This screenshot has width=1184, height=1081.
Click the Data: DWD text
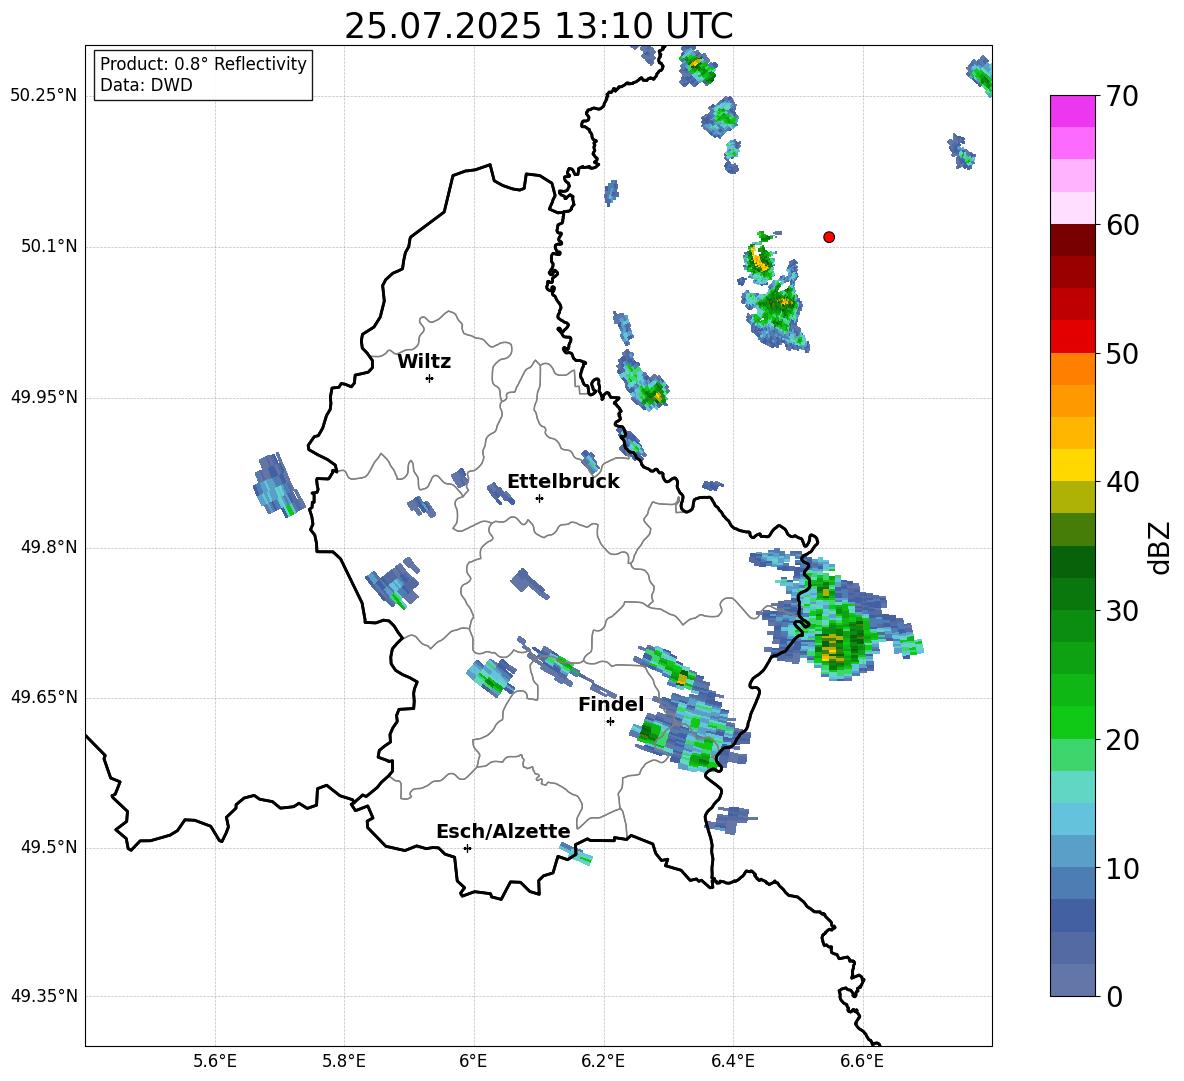[x=146, y=85]
